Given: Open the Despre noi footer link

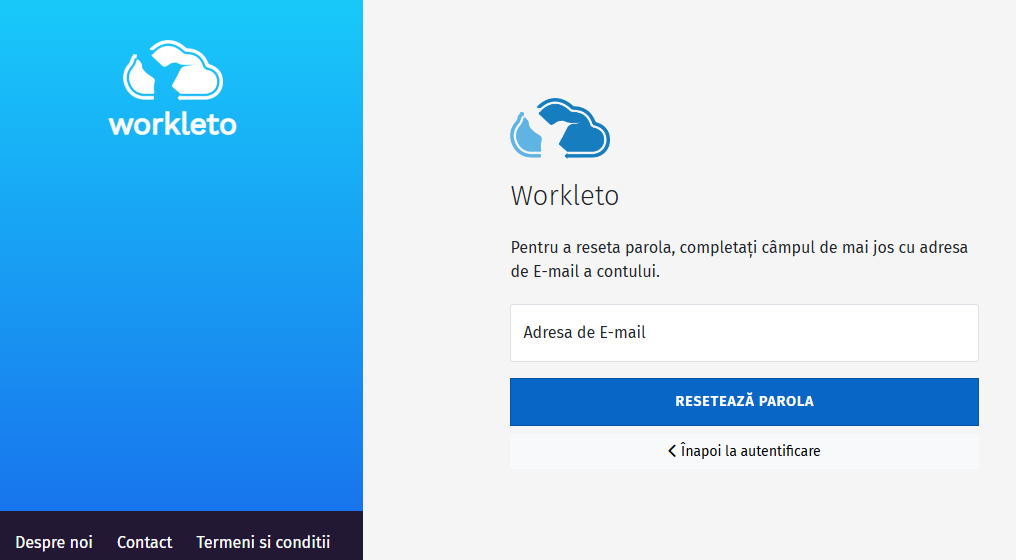Looking at the screenshot, I should tap(54, 542).
